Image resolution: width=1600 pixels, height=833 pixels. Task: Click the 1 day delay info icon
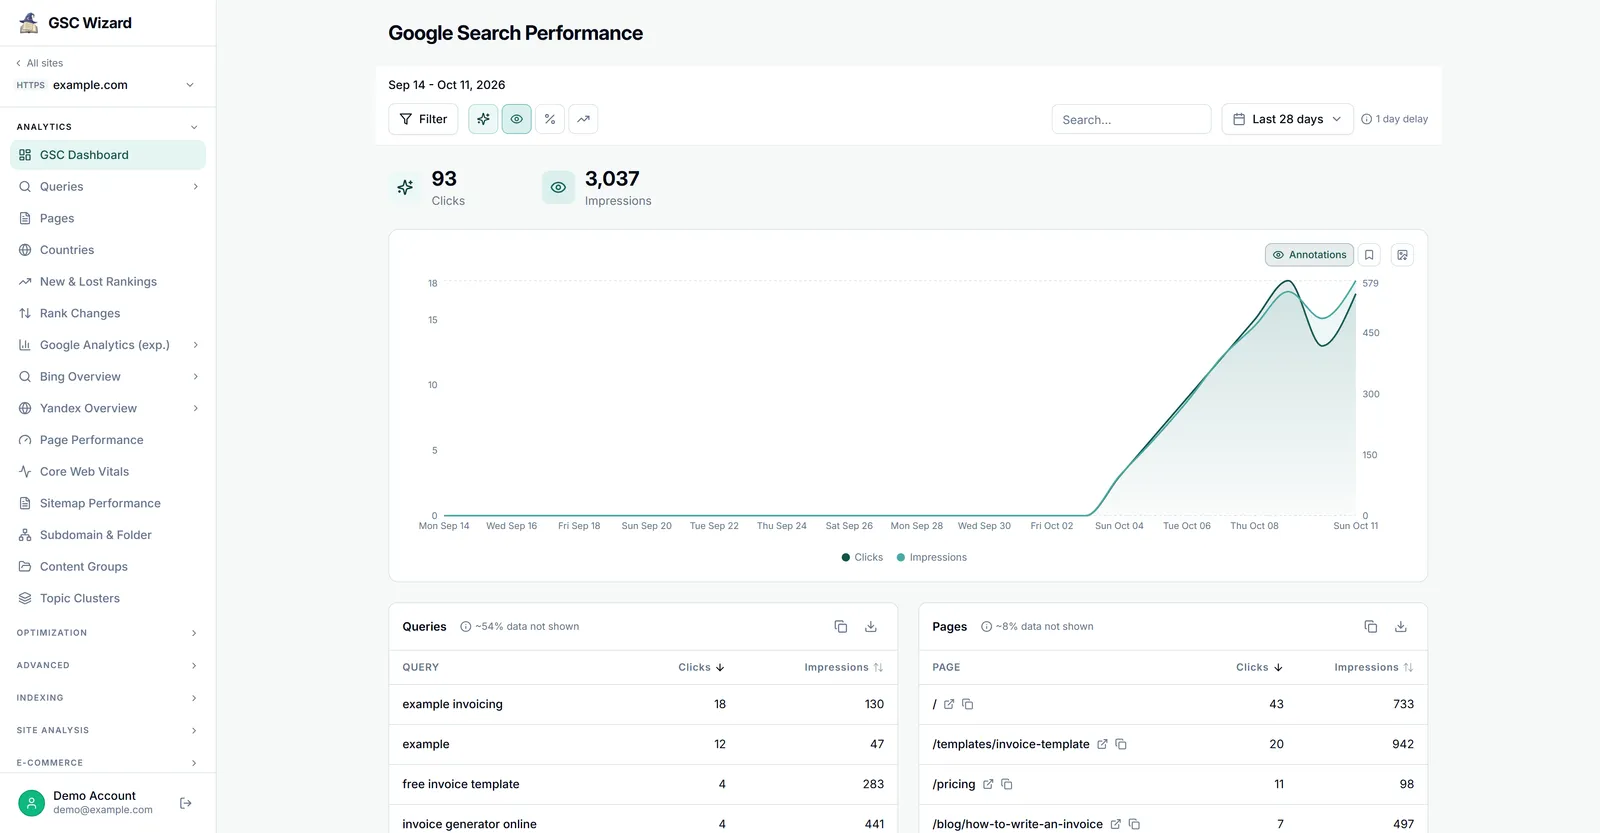[x=1366, y=119]
